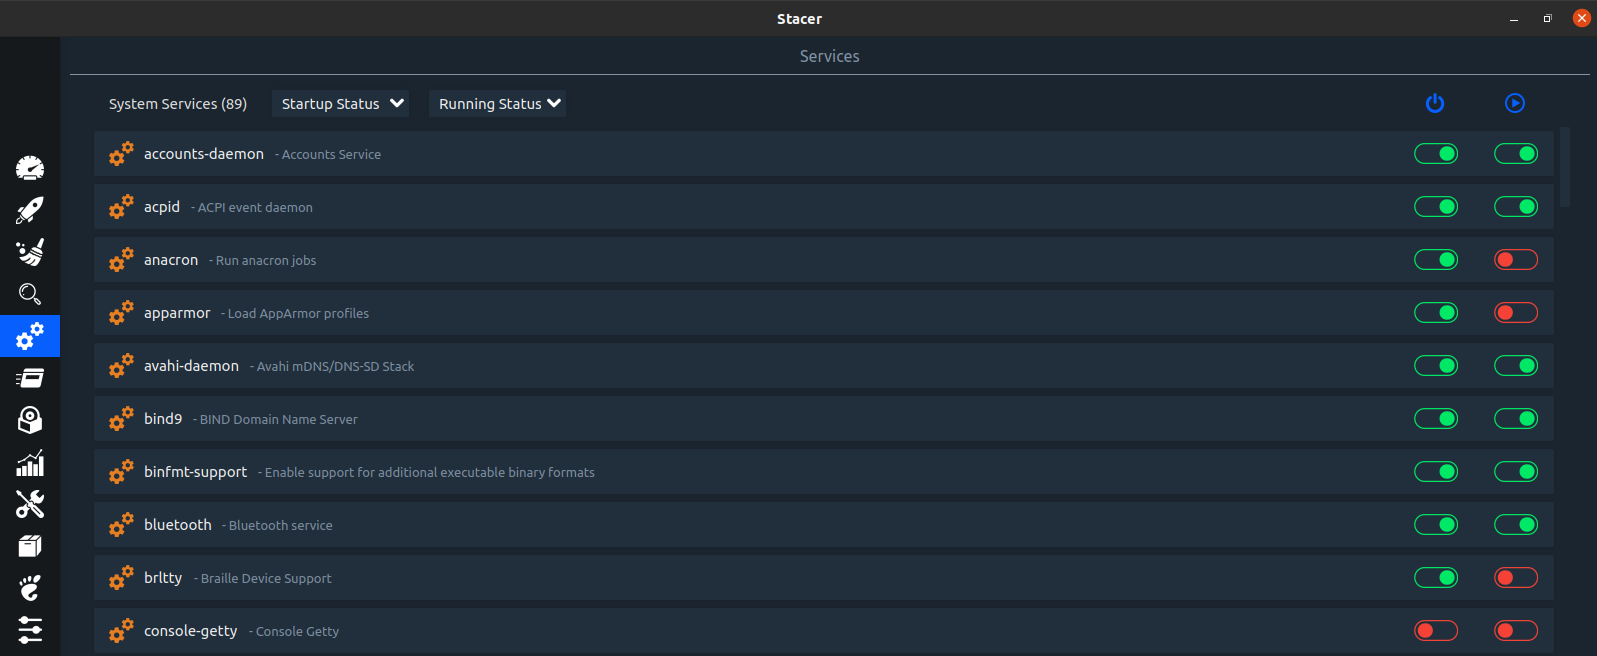Disable bind9 startup toggle
The width and height of the screenshot is (1597, 656).
(x=1436, y=419)
